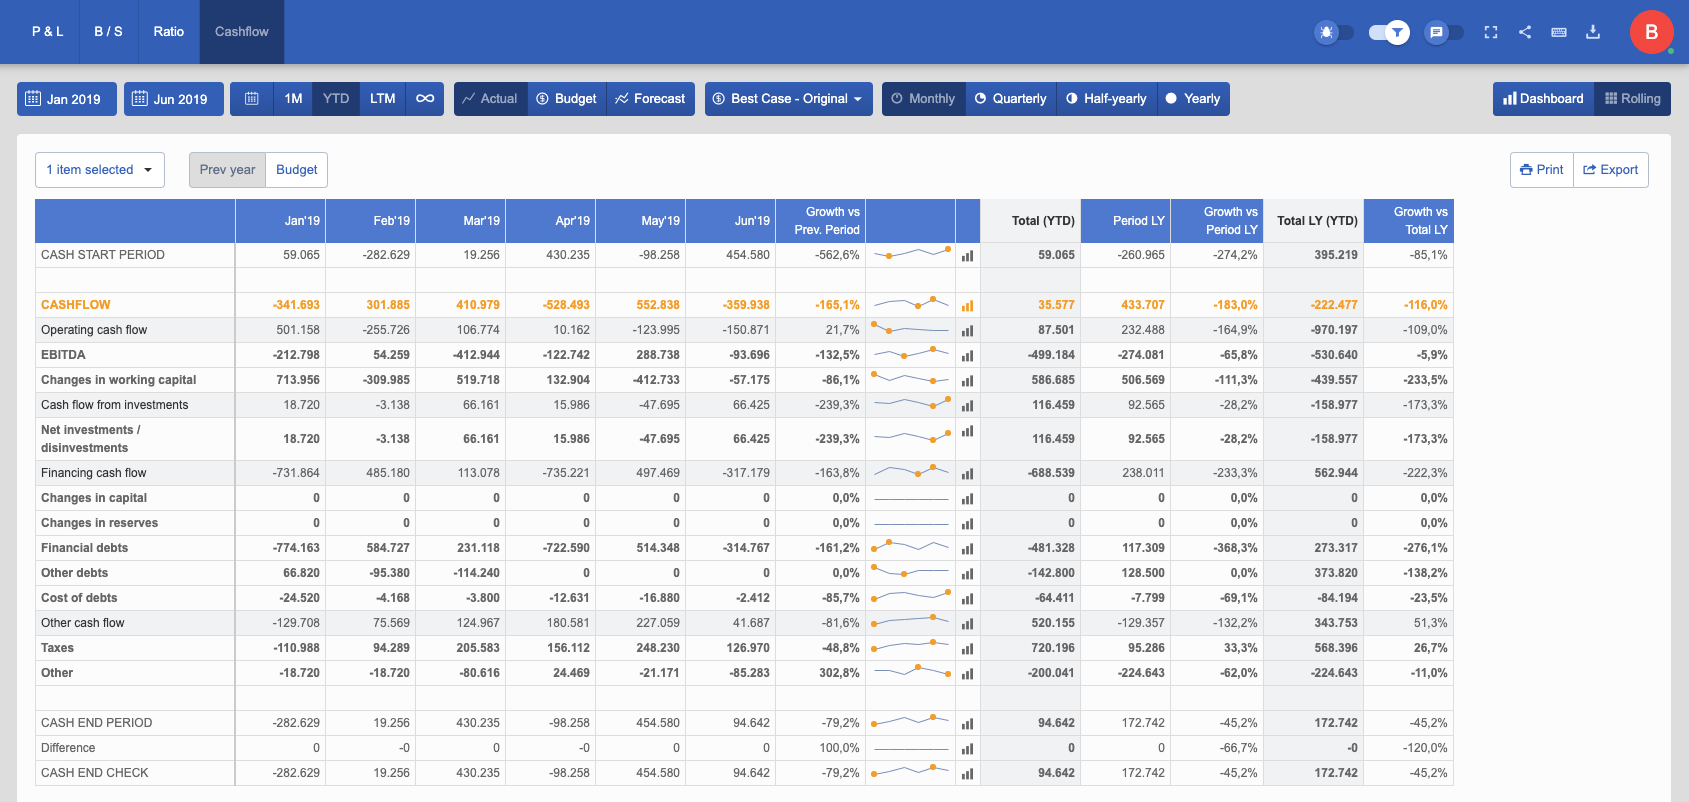Click the Export button

pyautogui.click(x=1610, y=170)
